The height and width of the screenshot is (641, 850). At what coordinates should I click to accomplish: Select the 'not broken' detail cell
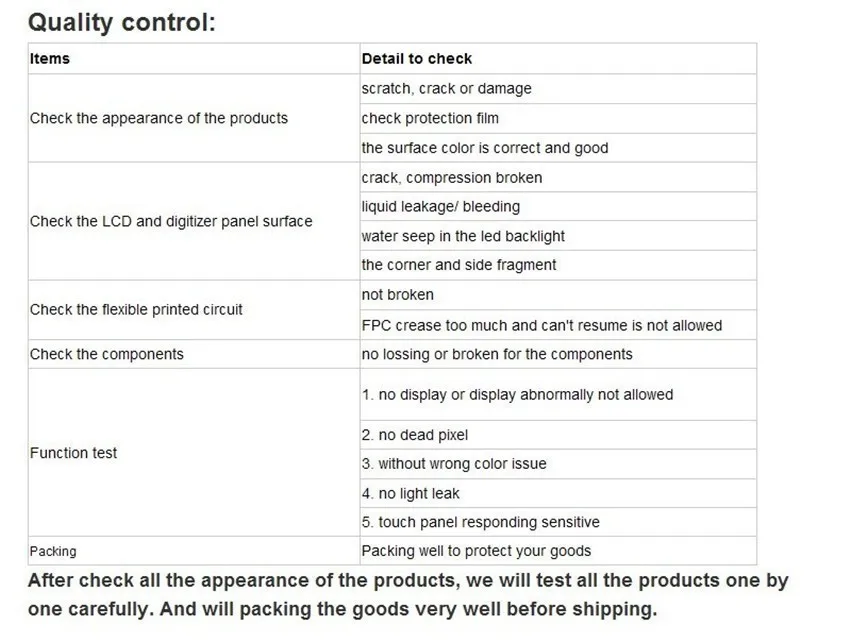pyautogui.click(x=558, y=295)
